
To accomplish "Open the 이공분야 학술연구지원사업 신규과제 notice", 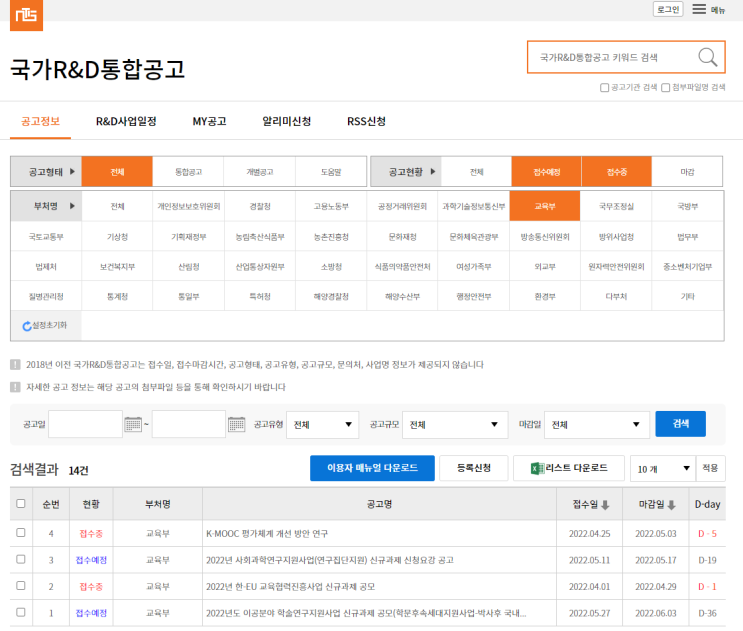I will [366, 613].
